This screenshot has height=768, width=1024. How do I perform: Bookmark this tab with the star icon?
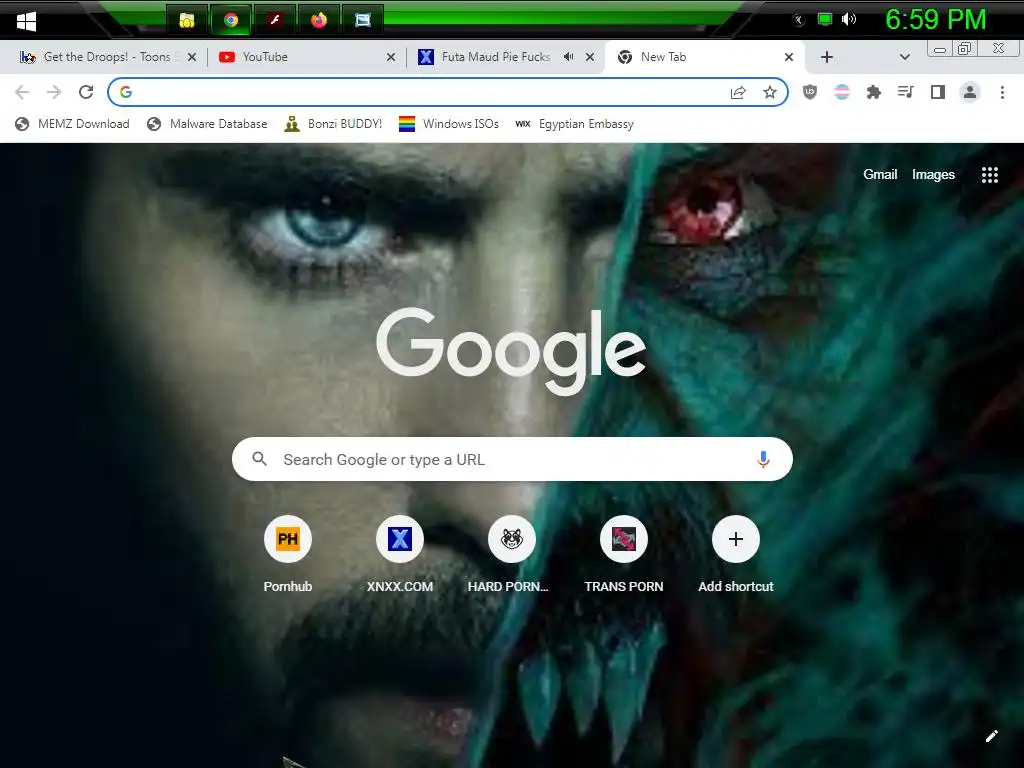click(770, 92)
